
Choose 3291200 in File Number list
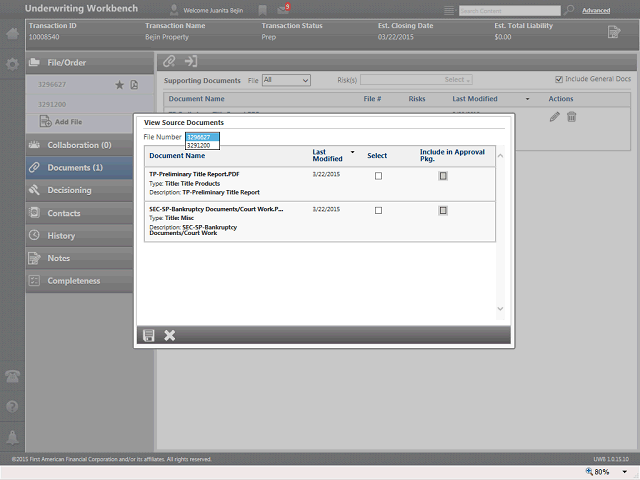(x=202, y=145)
